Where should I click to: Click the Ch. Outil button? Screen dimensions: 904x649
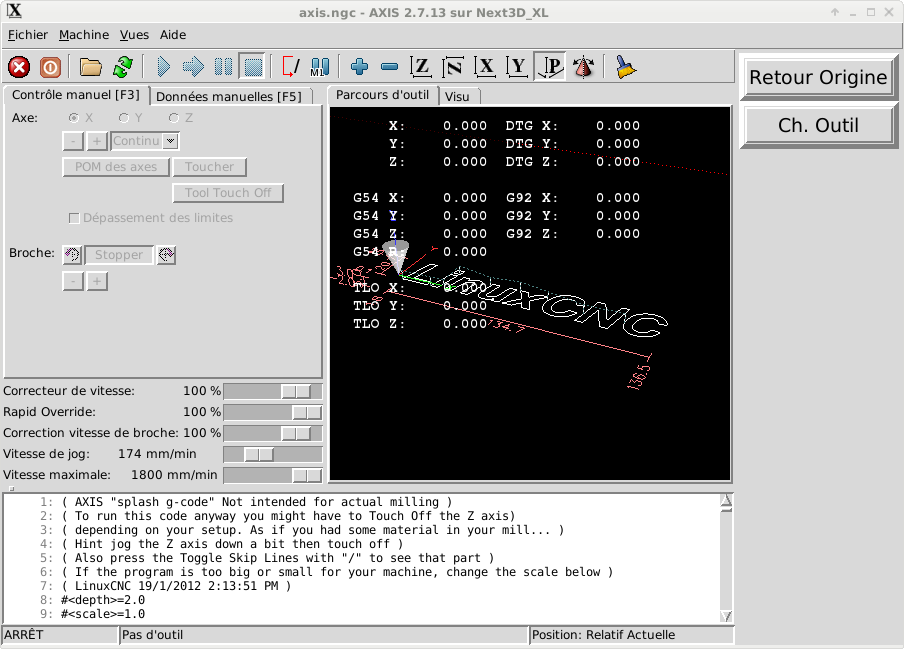[818, 125]
